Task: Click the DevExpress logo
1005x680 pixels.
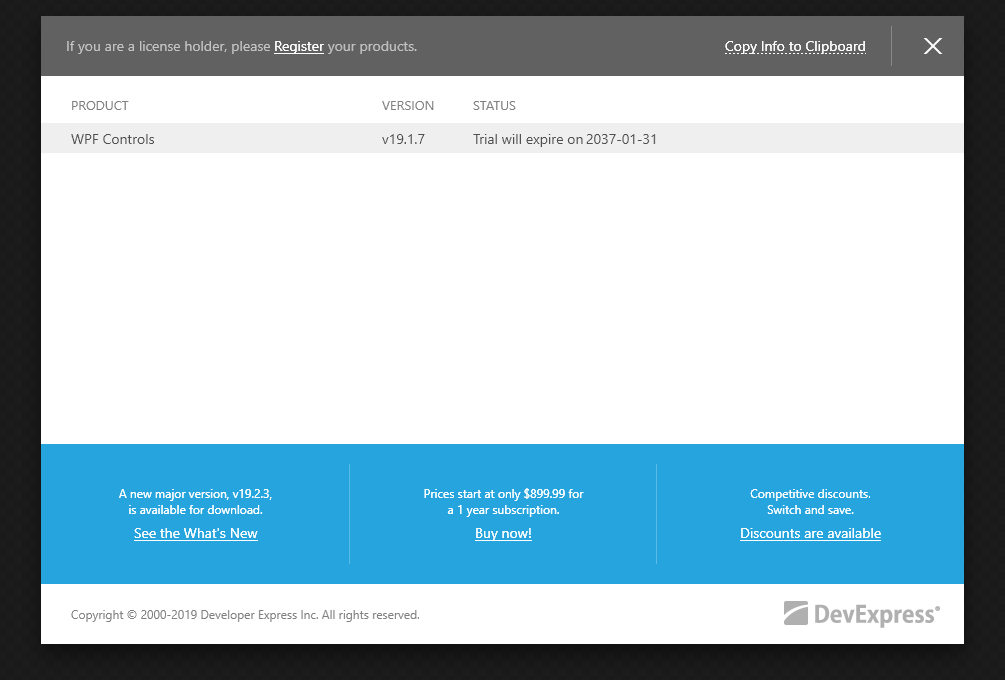Action: point(861,614)
